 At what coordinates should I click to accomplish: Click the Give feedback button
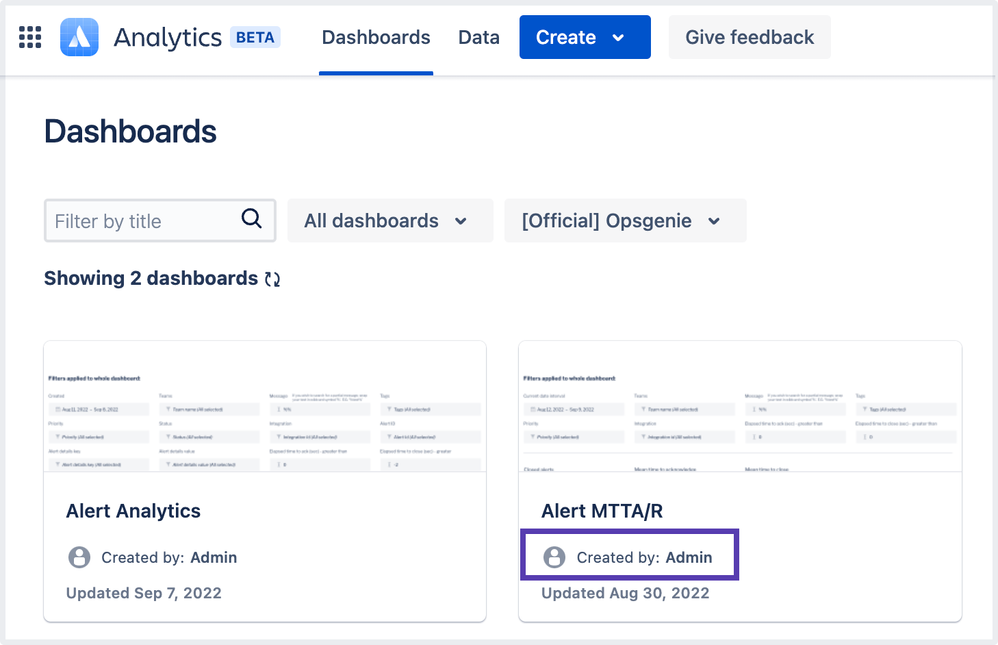(749, 37)
